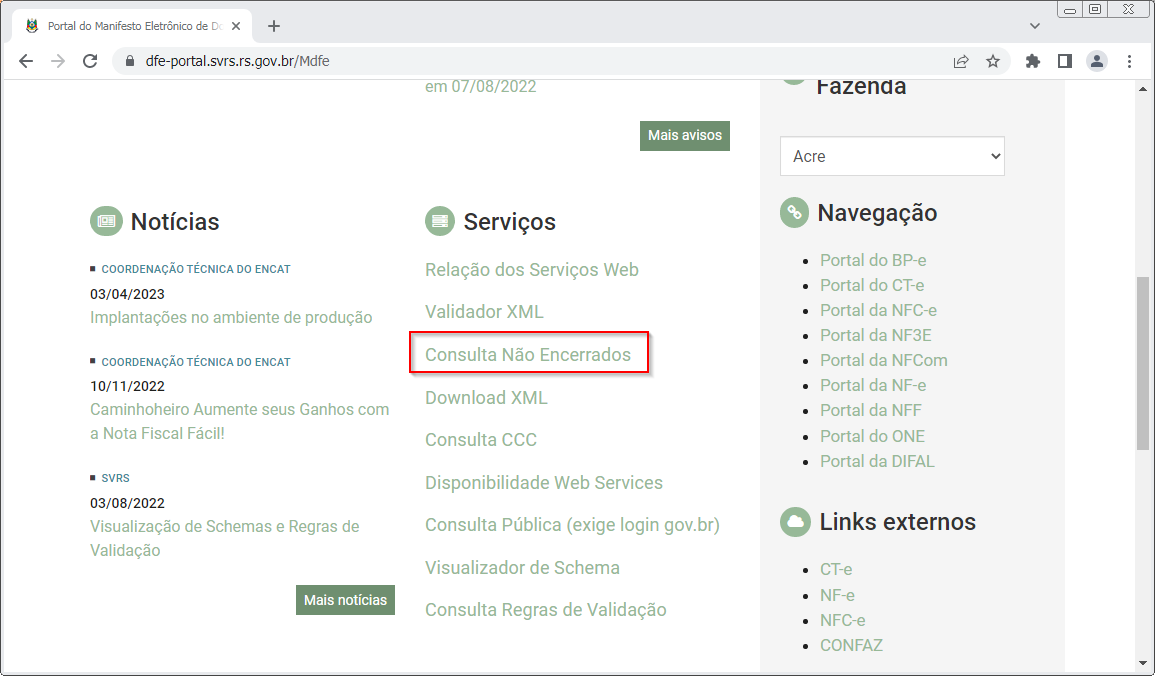Image resolution: width=1155 pixels, height=676 pixels.
Task: Open the Portal da NFF link
Action: [871, 410]
